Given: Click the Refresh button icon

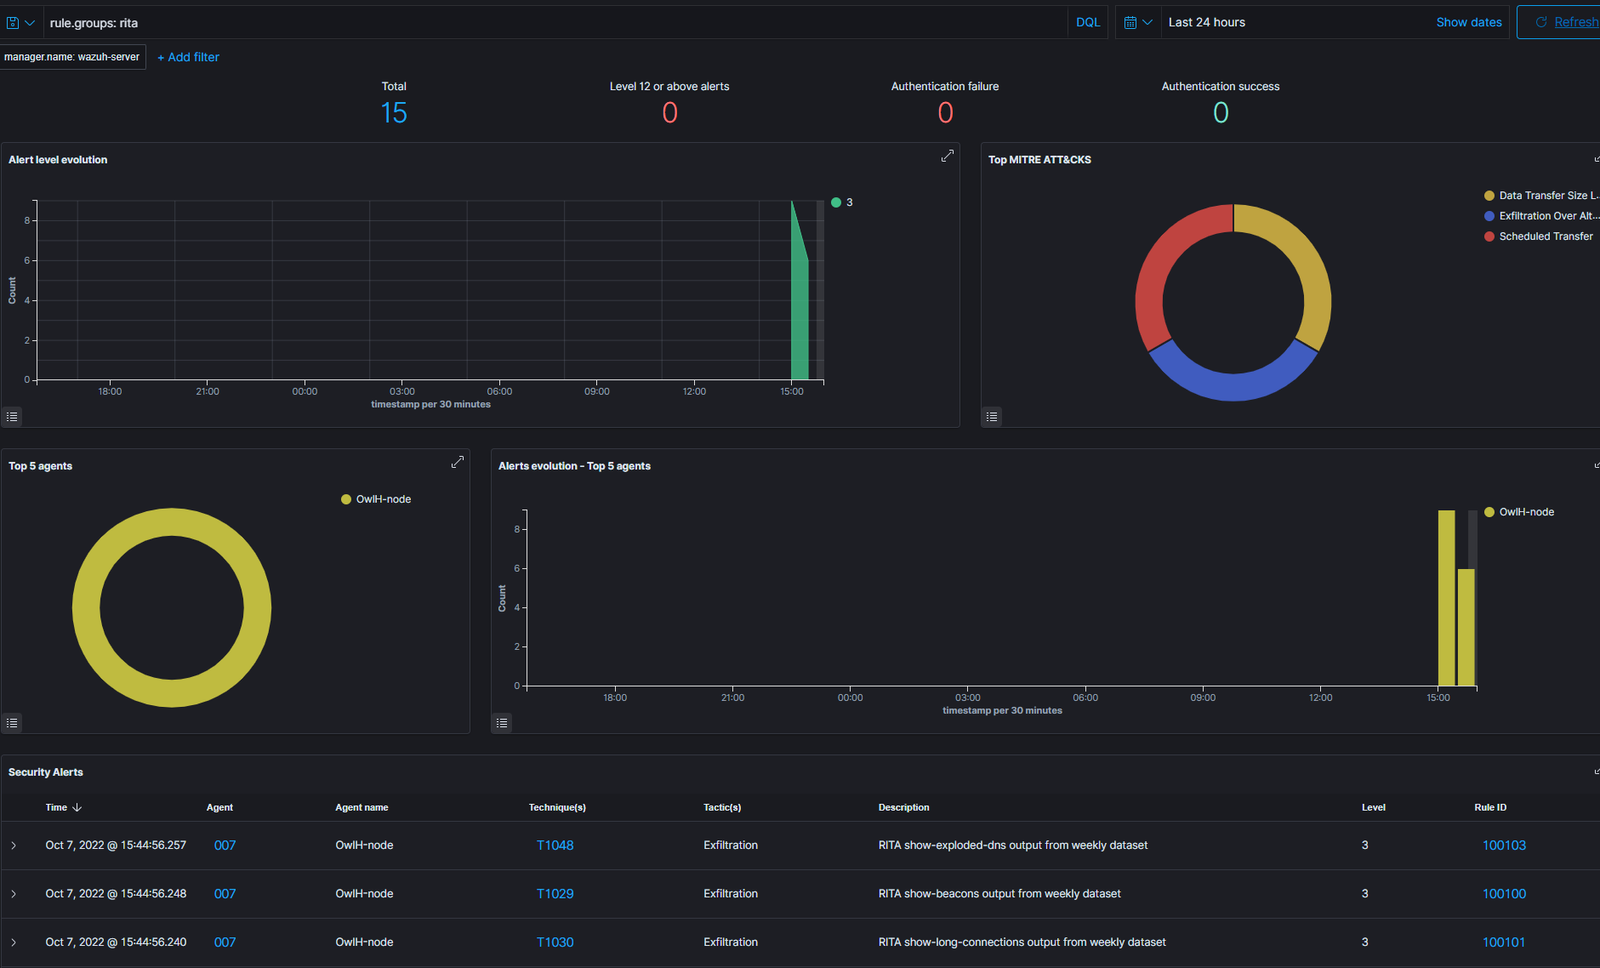Looking at the screenshot, I should click(1541, 22).
